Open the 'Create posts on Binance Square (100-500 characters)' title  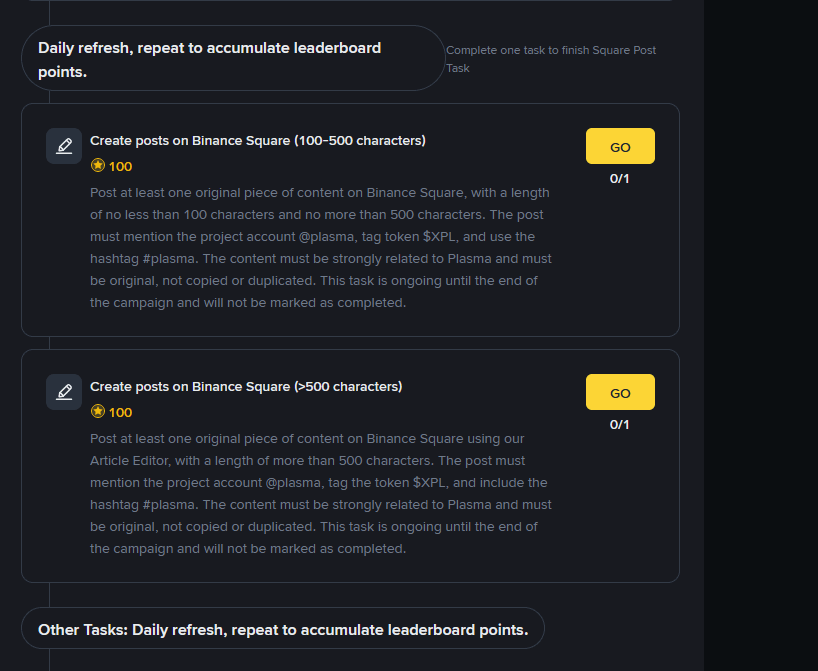pos(258,141)
